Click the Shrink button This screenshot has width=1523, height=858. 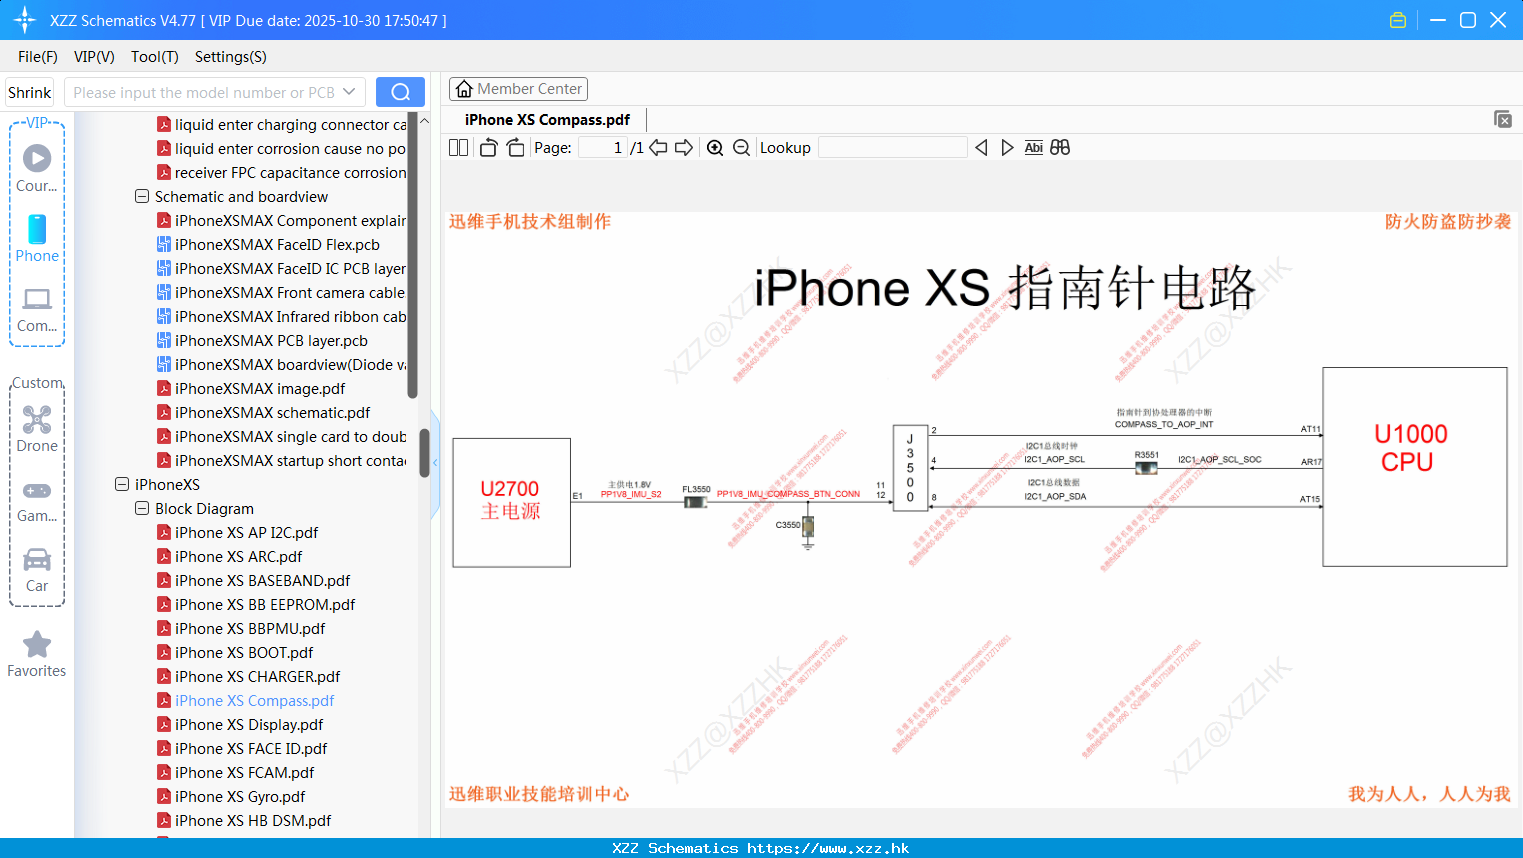click(x=29, y=92)
